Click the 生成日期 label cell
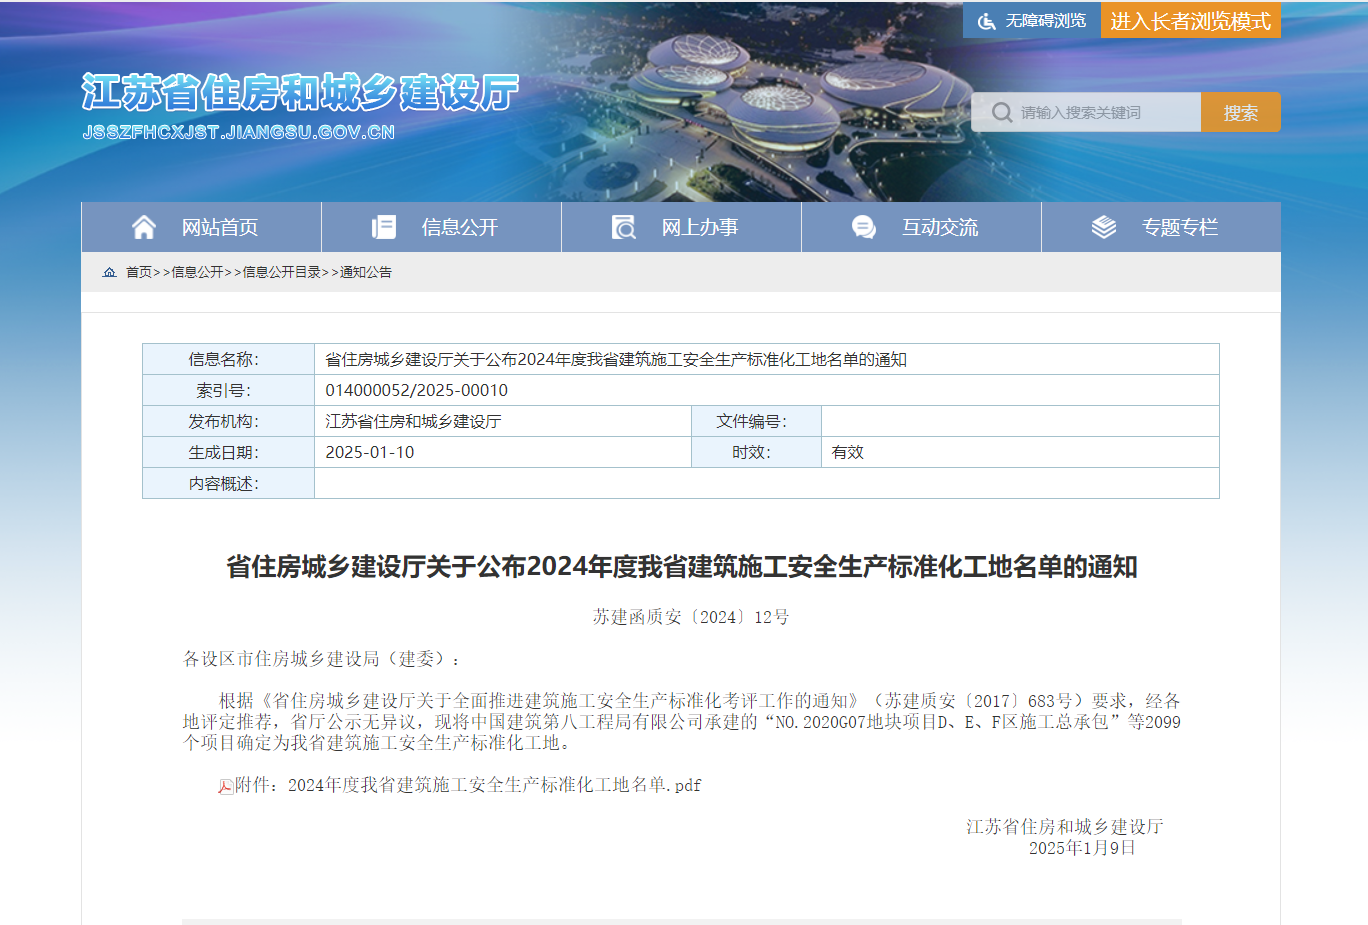 coord(228,452)
